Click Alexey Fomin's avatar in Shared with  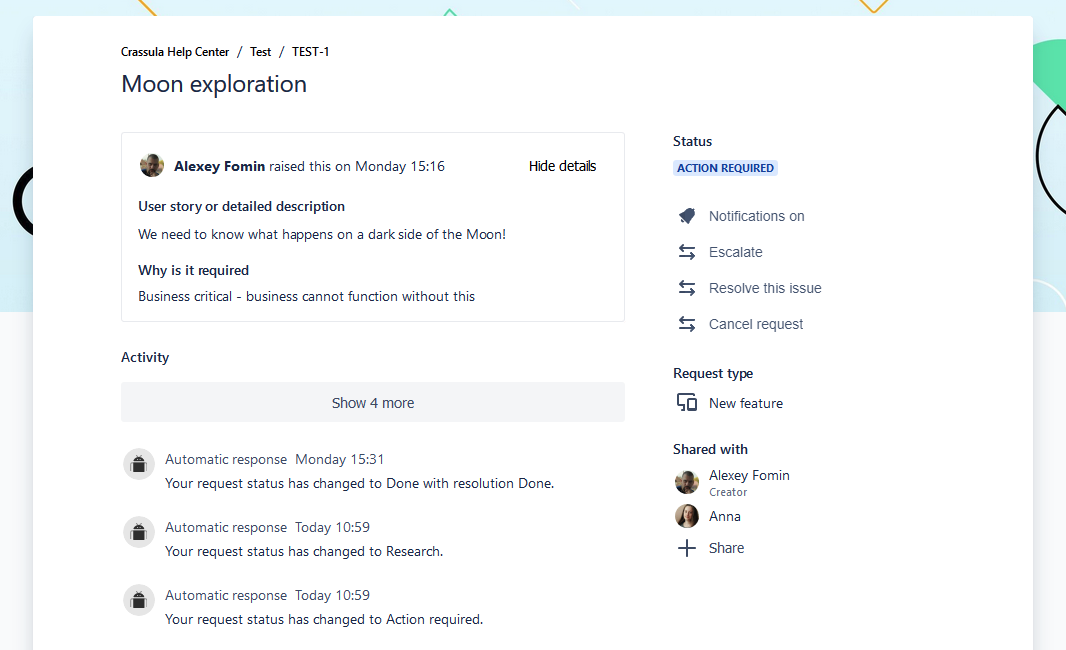click(x=687, y=482)
